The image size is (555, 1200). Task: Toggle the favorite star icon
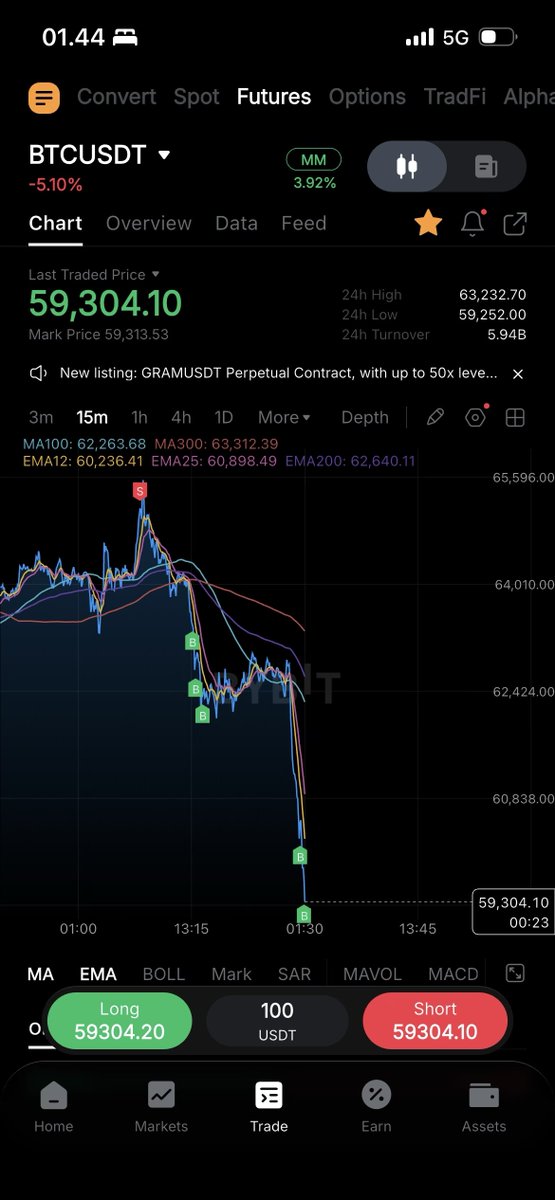point(428,223)
